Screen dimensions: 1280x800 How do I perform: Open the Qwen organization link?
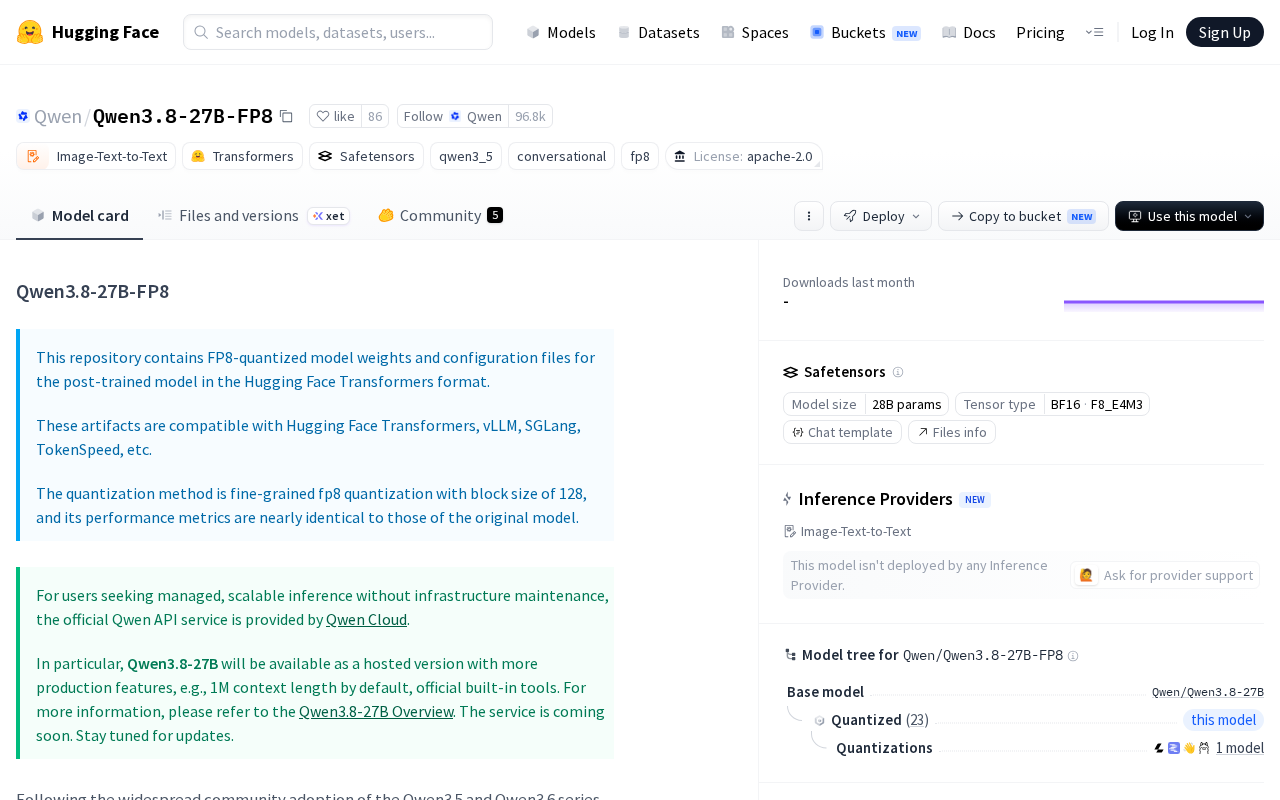(58, 116)
